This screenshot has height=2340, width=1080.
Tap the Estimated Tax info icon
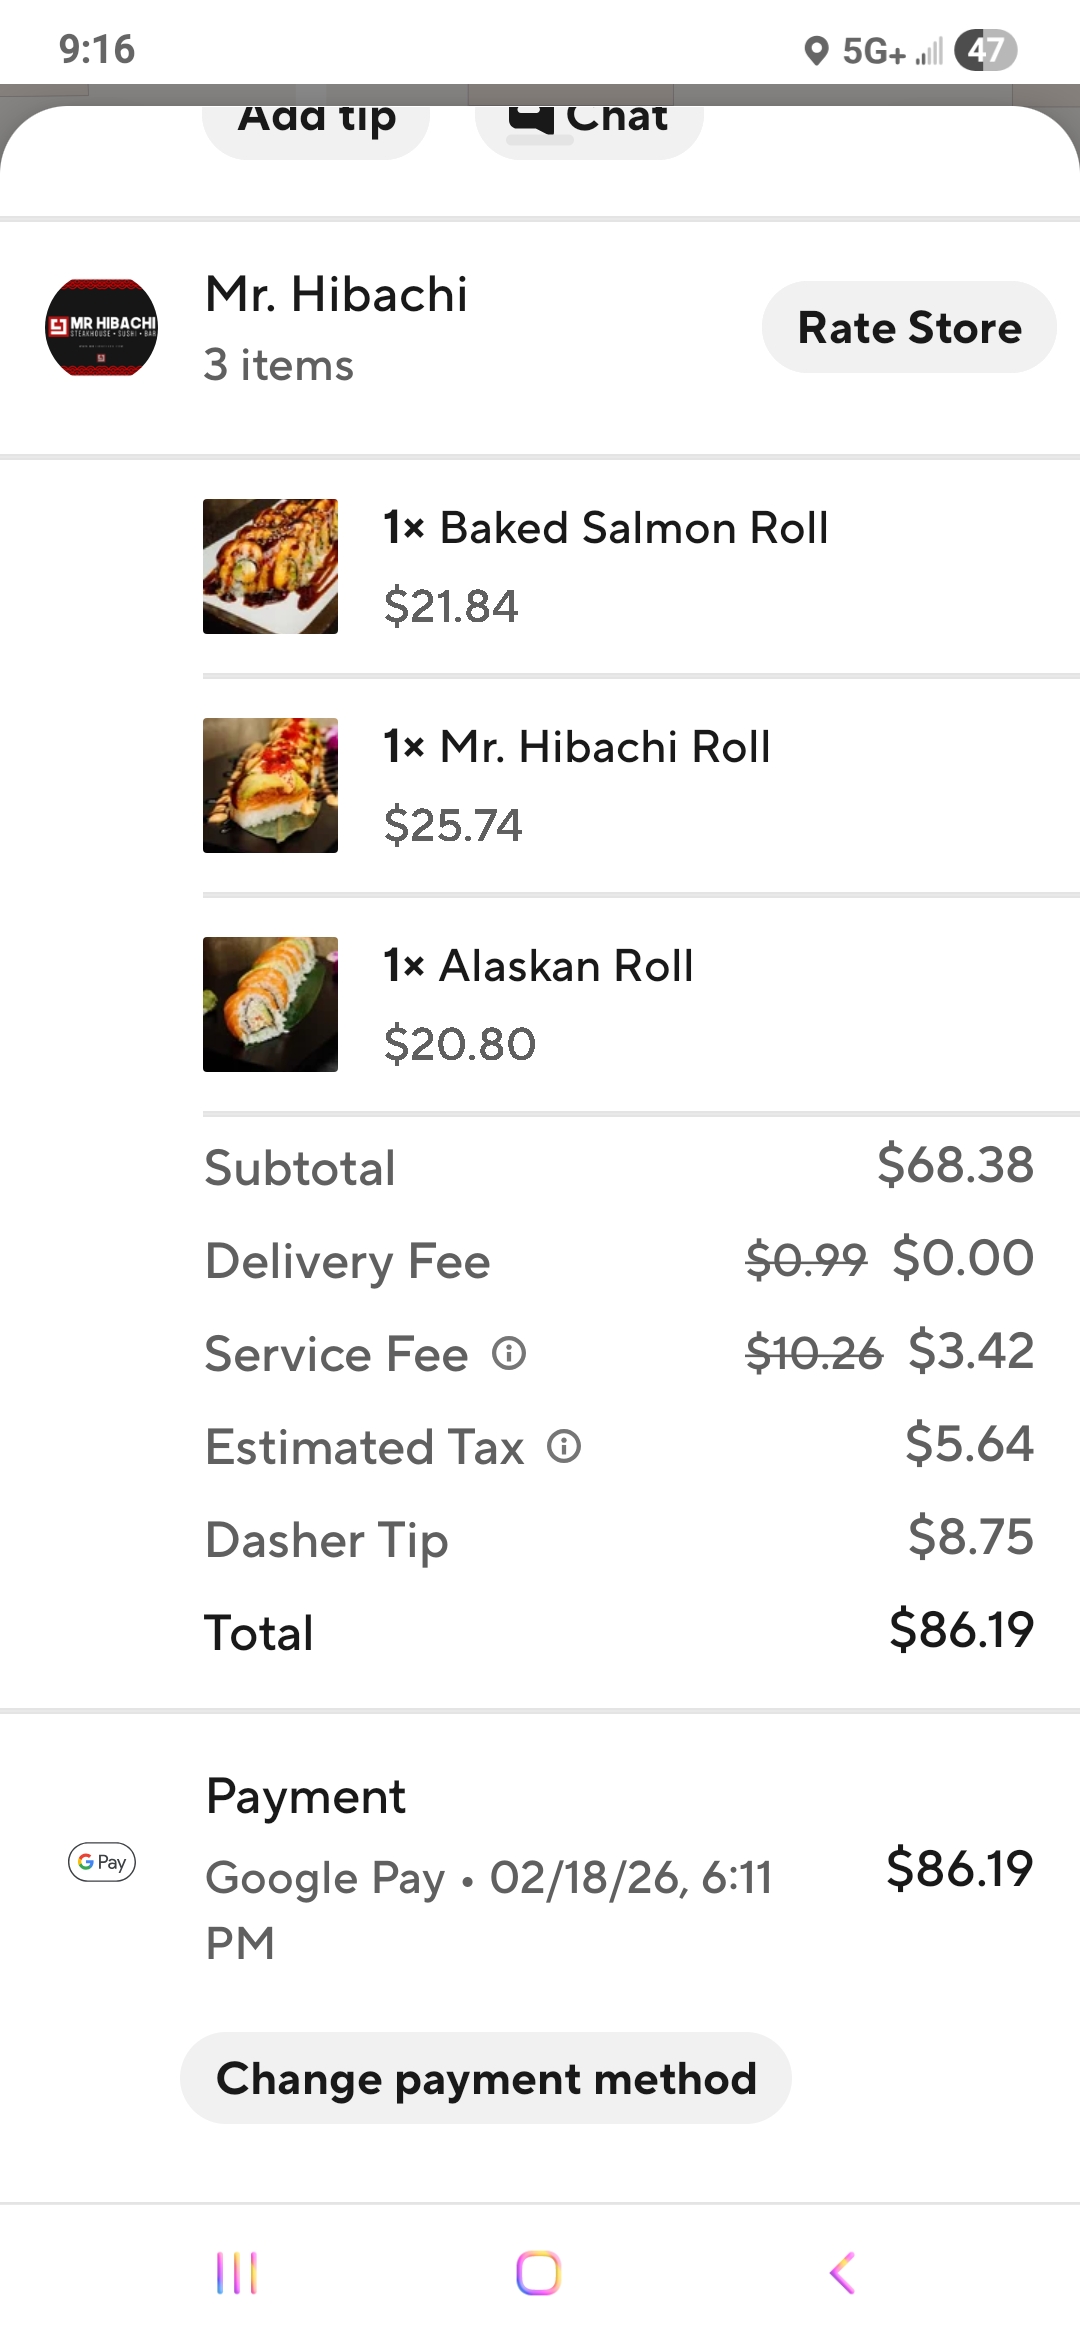pos(564,1446)
